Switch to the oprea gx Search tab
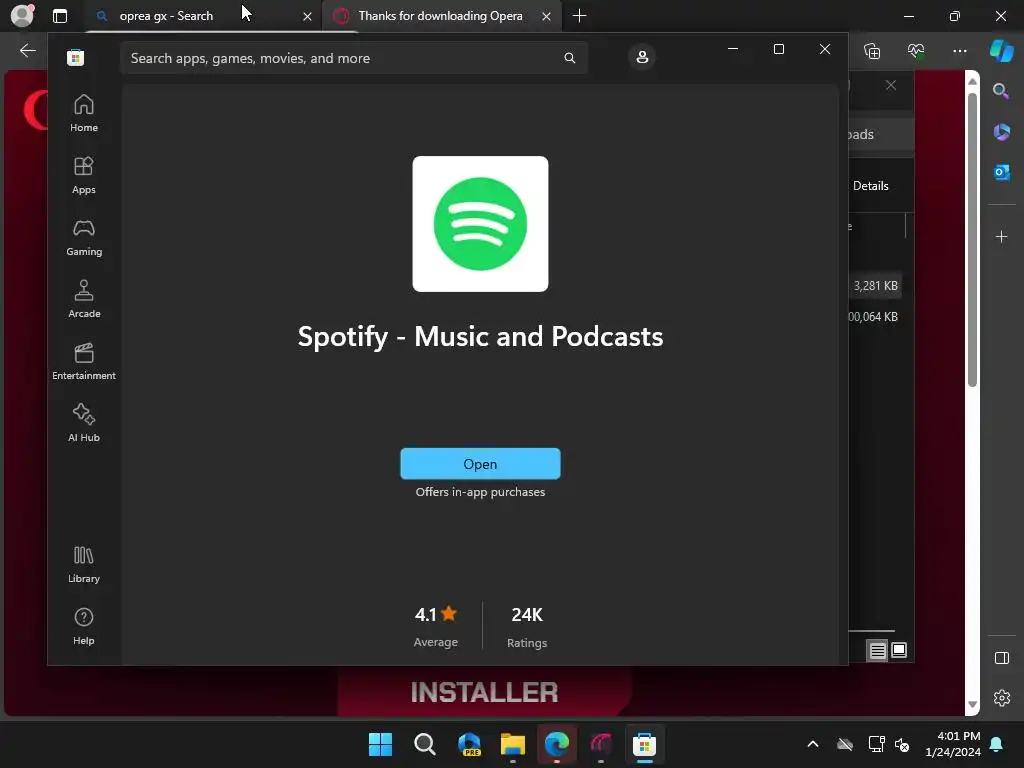 click(x=202, y=16)
